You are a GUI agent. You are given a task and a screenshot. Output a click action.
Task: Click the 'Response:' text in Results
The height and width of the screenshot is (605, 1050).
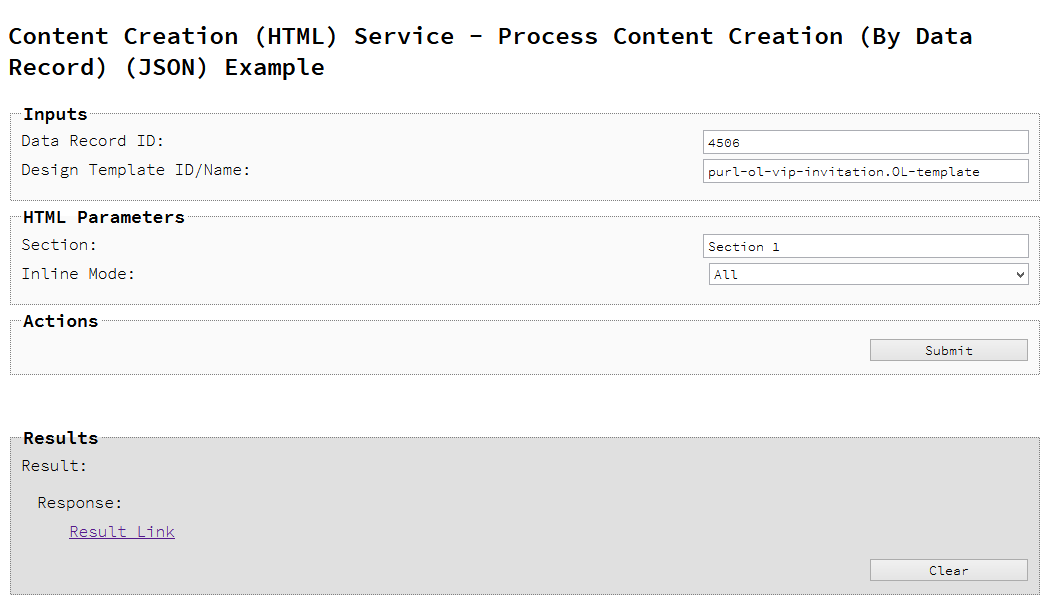(80, 503)
